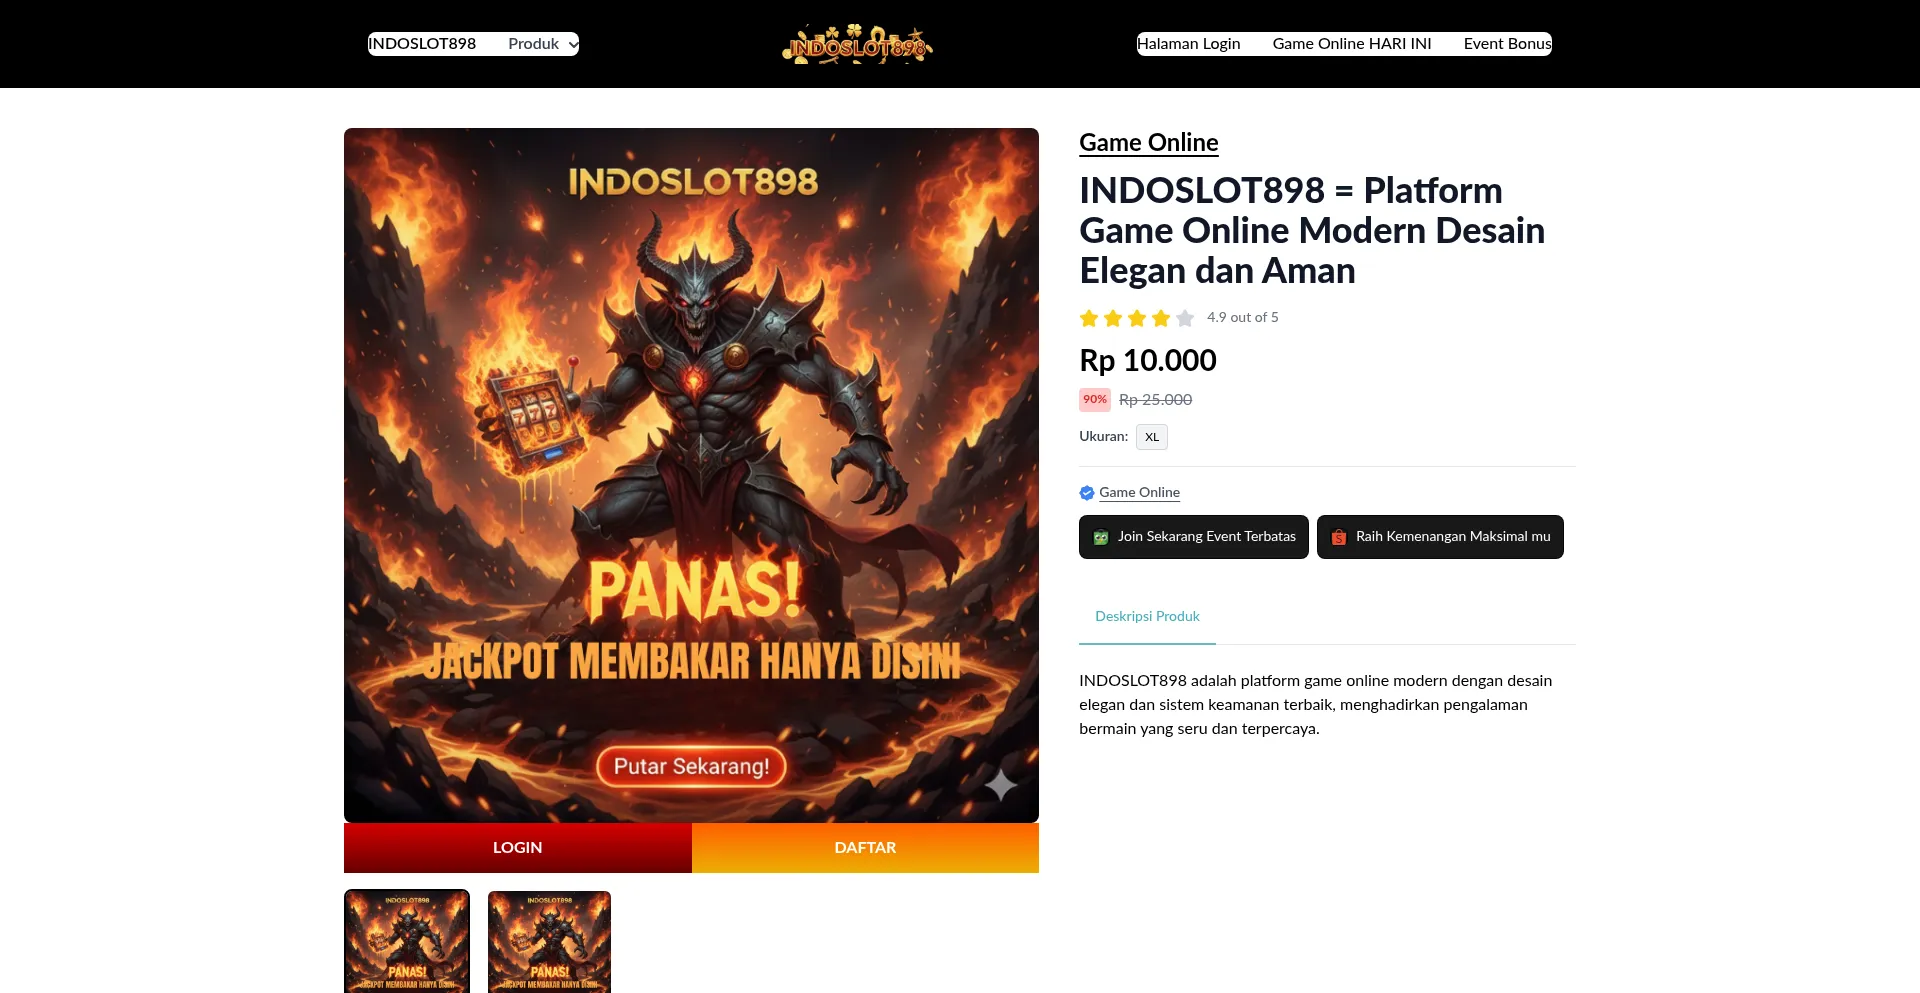Click the Putar Sekarang! banner button

point(691,767)
